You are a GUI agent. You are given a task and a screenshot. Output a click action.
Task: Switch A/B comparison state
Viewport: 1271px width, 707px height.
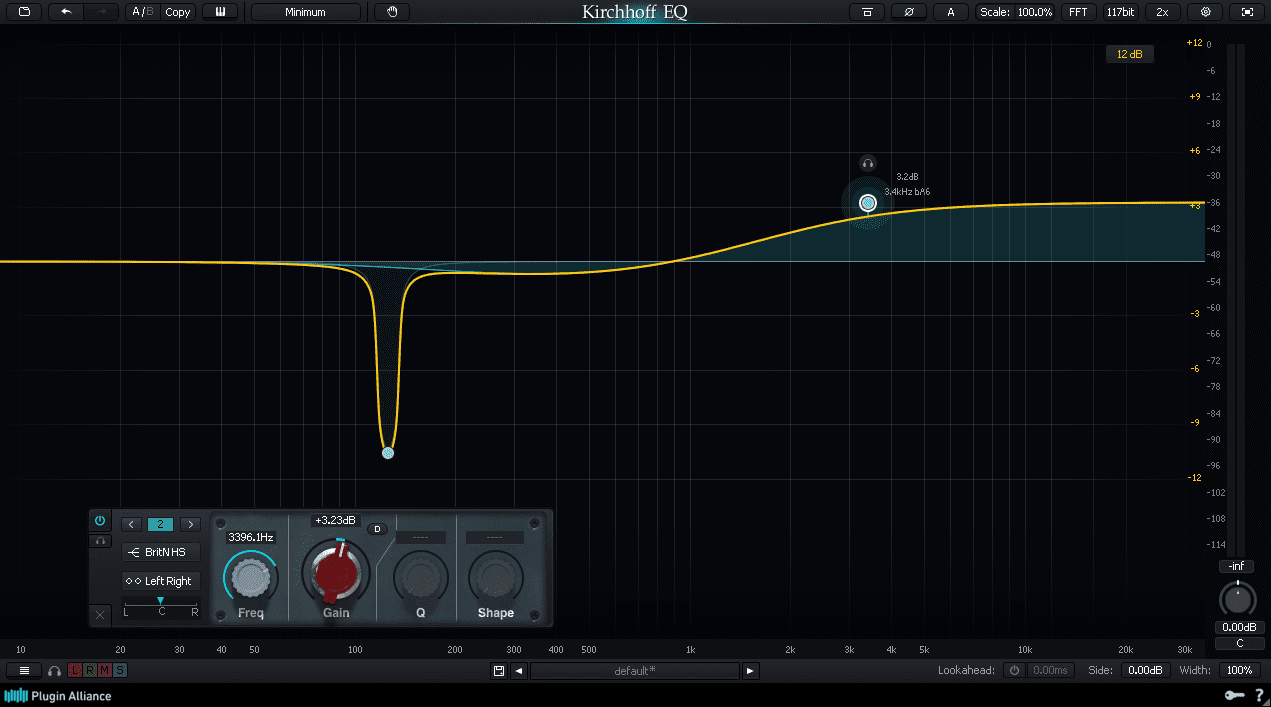pyautogui.click(x=143, y=12)
